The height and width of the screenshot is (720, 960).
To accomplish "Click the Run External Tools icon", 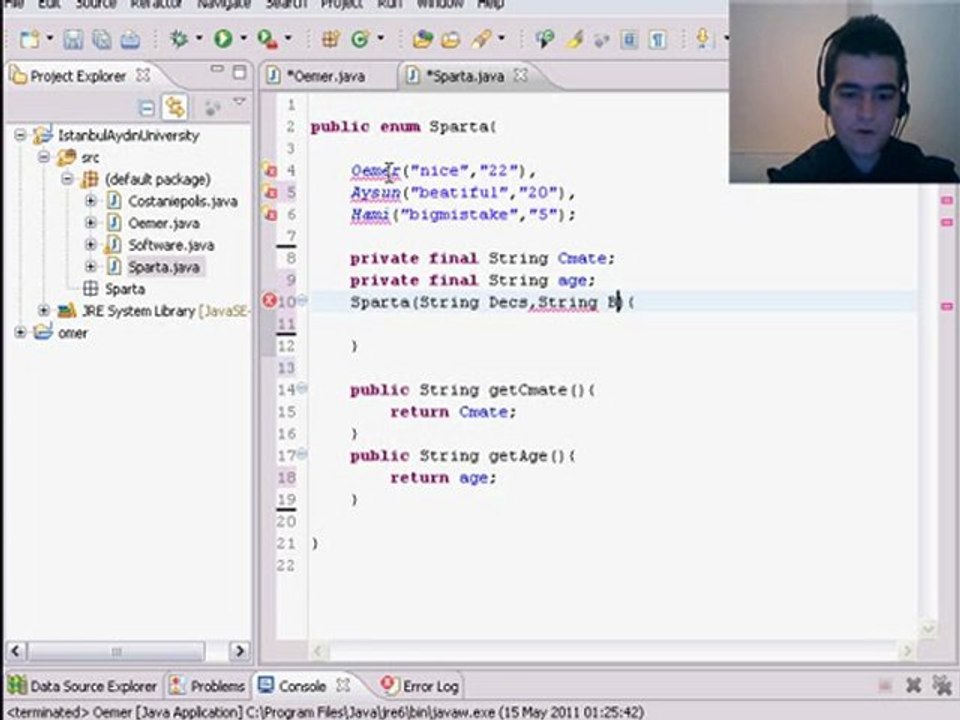I will click(268, 40).
